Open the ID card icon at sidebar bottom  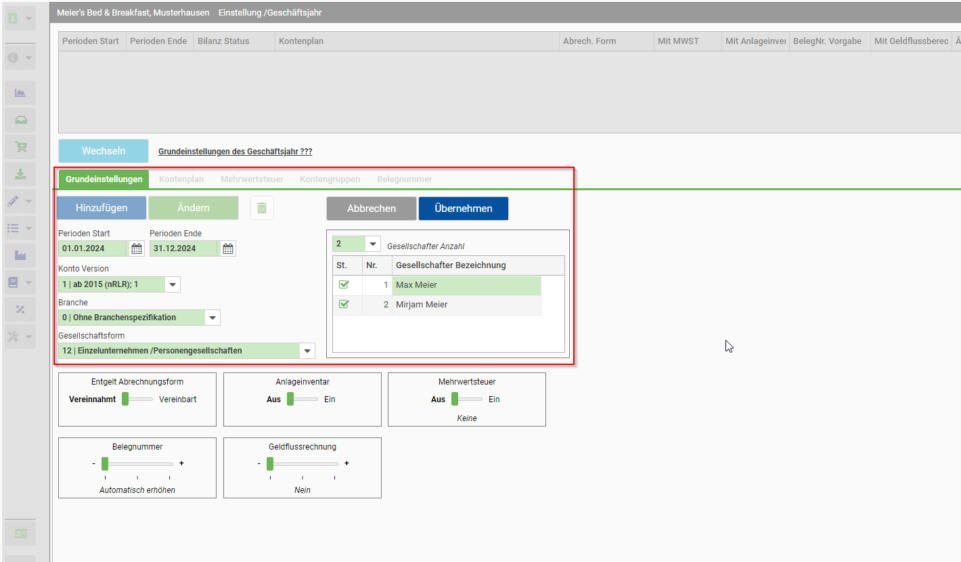[x=20, y=533]
